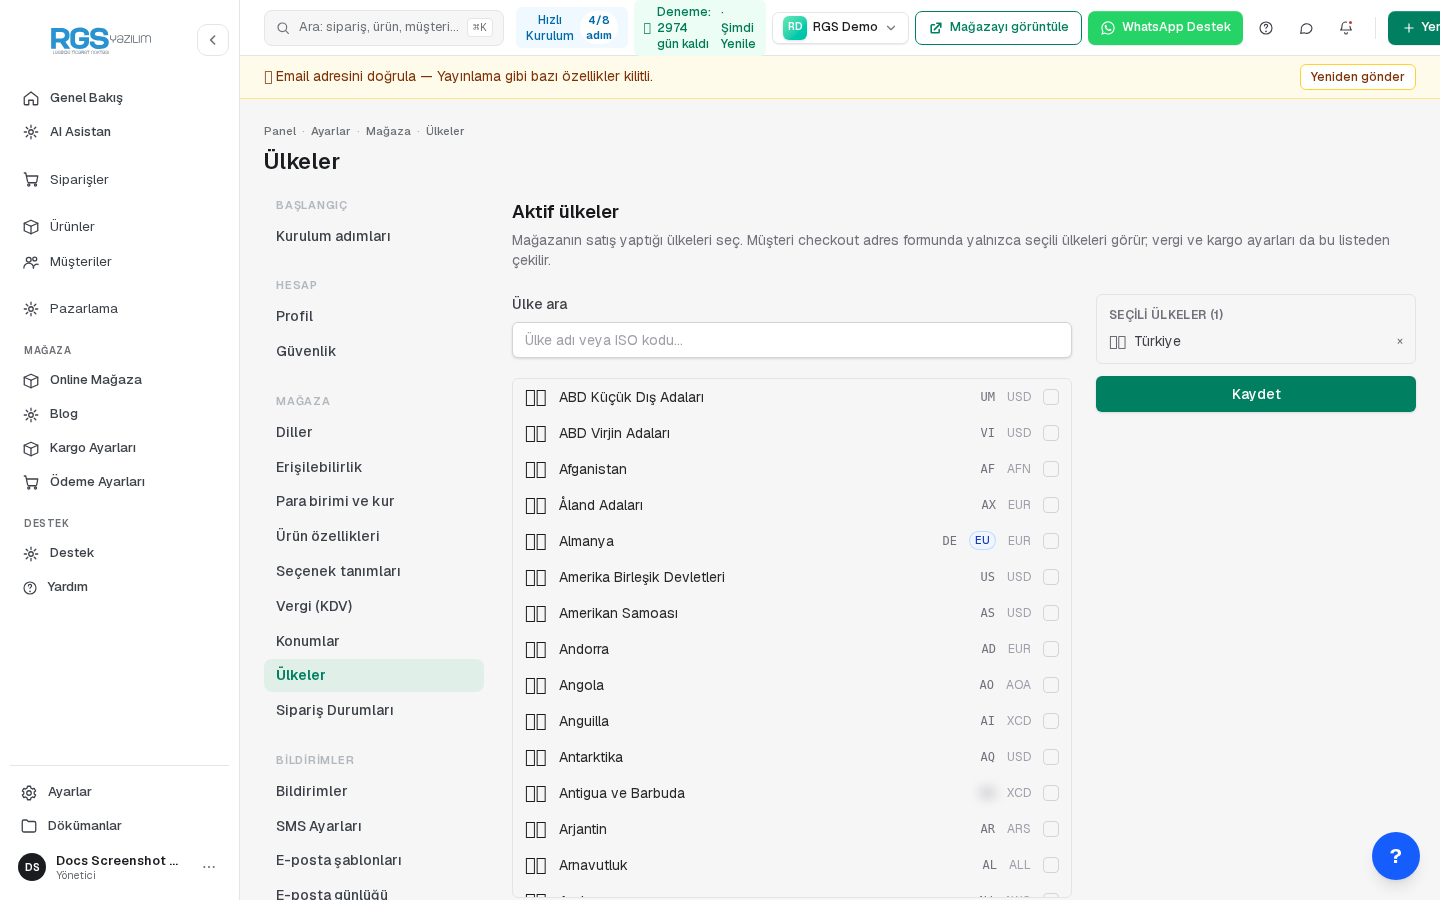This screenshot has height=900, width=1440.
Task: Open Sipariş Durumları settings
Action: 374,710
